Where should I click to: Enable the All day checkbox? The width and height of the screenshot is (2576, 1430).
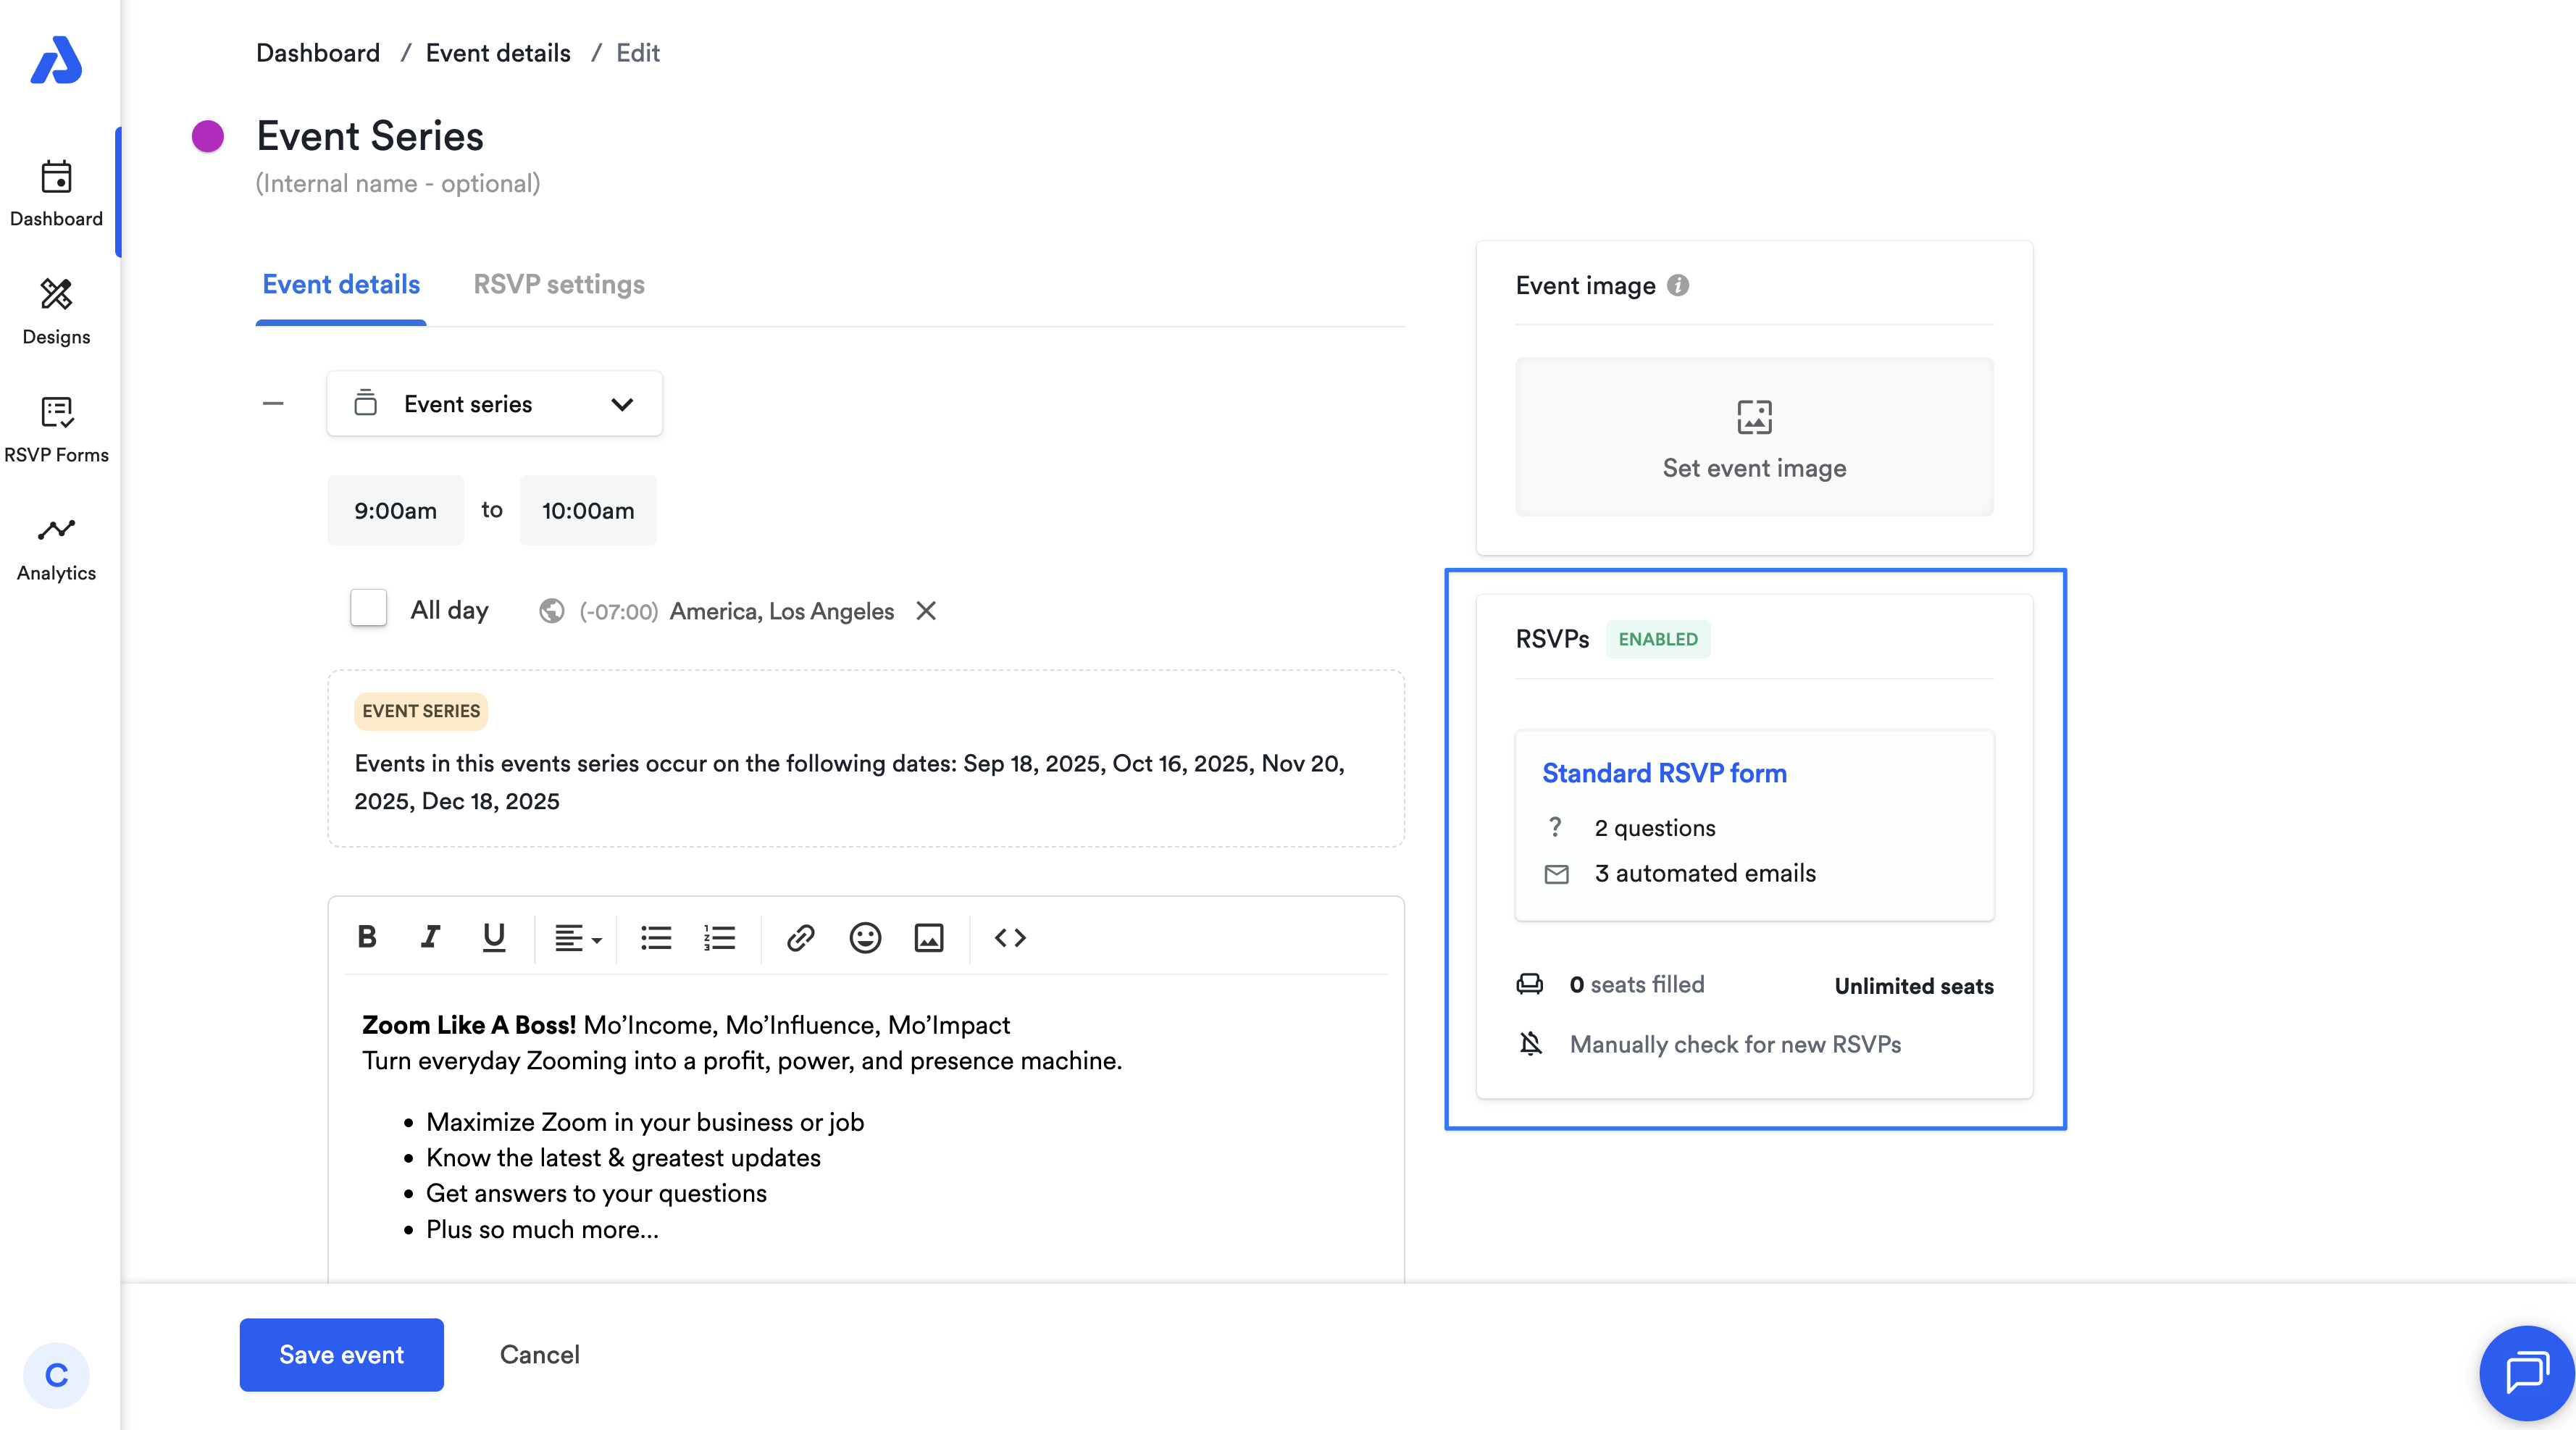369,608
